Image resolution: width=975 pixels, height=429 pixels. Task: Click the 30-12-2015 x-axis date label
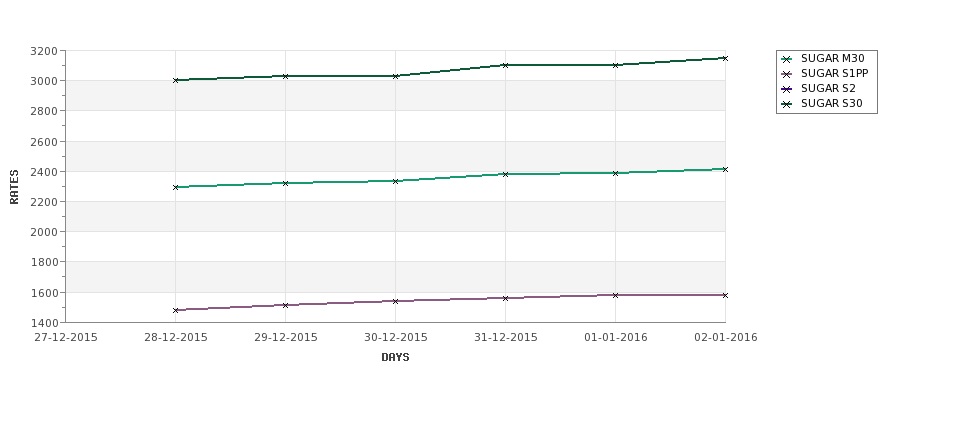pos(395,338)
